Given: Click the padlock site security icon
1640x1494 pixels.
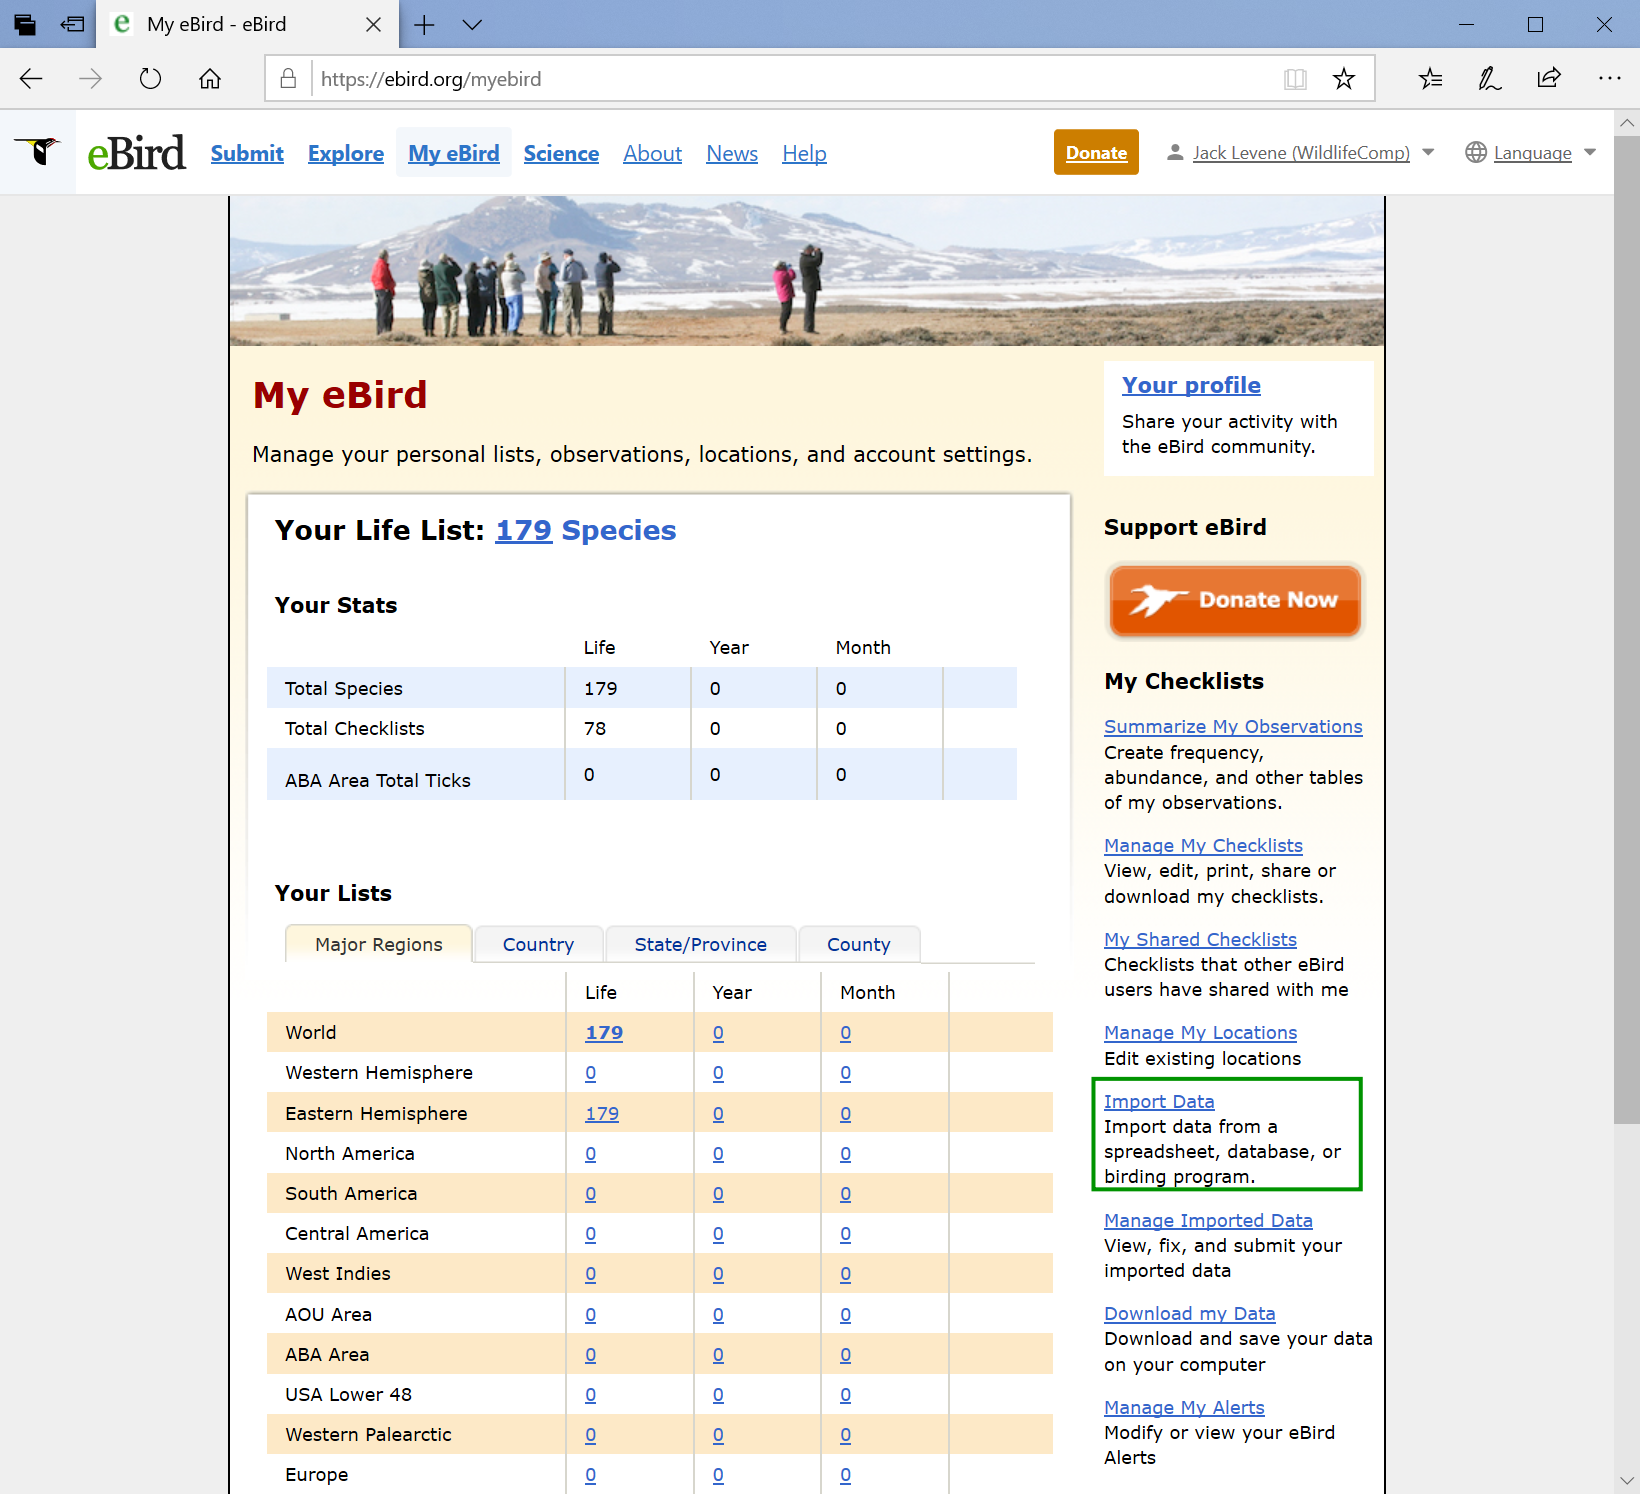Looking at the screenshot, I should coord(288,79).
